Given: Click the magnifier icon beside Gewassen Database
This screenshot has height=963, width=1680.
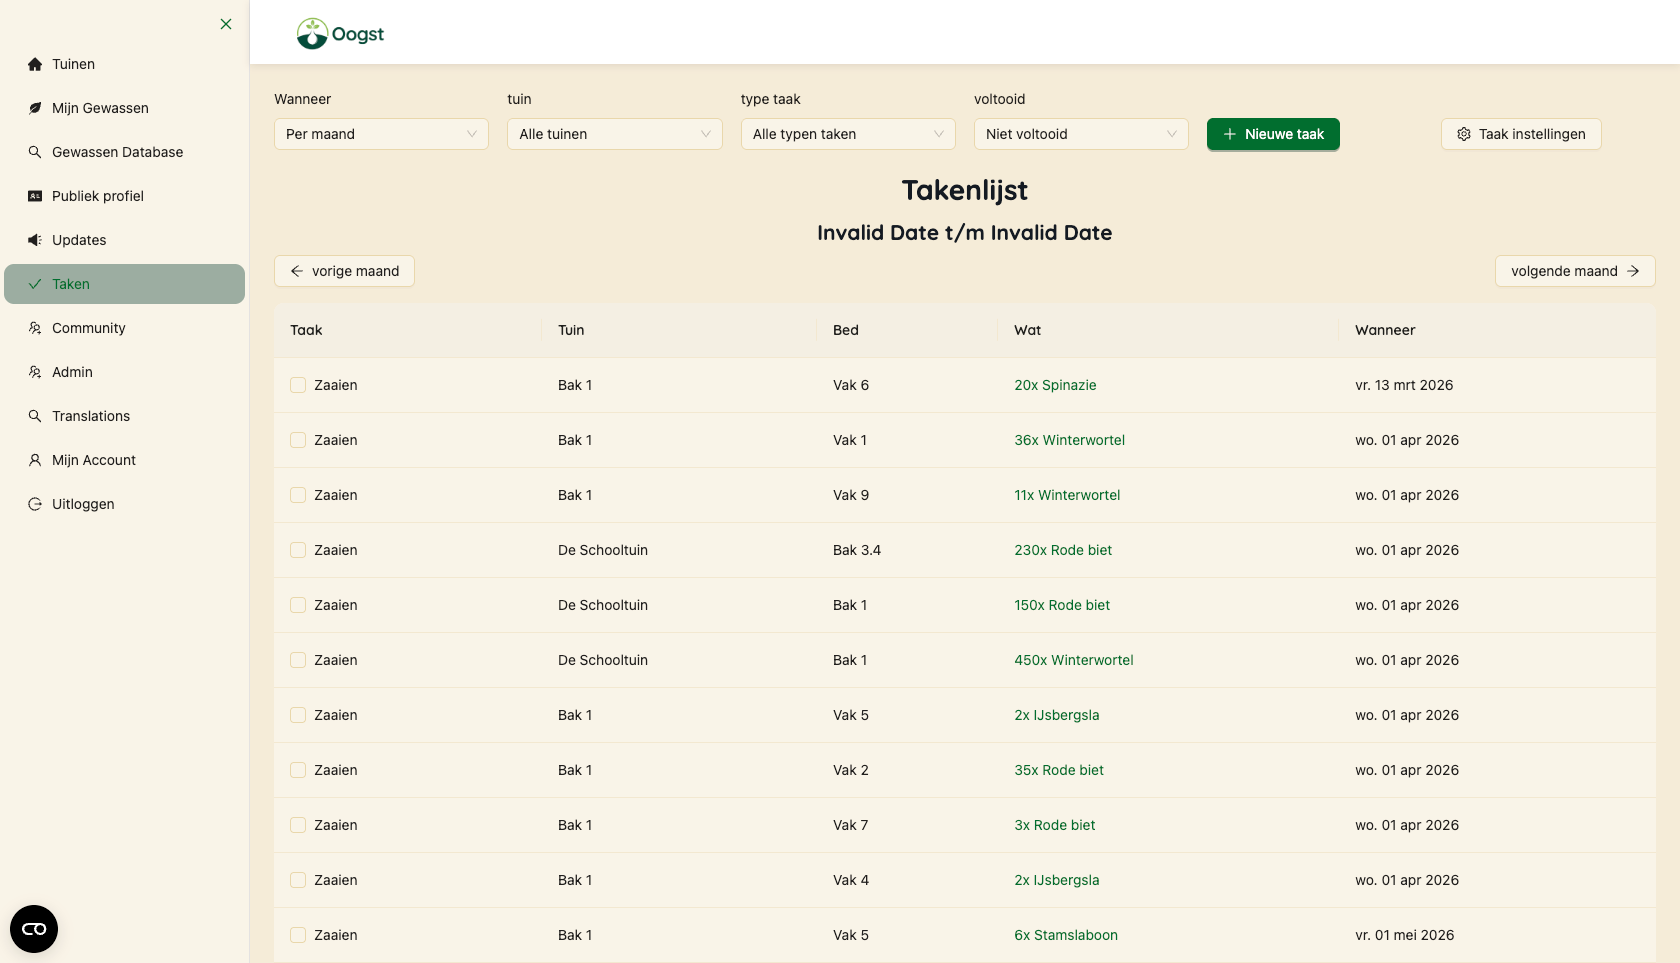Looking at the screenshot, I should [35, 152].
